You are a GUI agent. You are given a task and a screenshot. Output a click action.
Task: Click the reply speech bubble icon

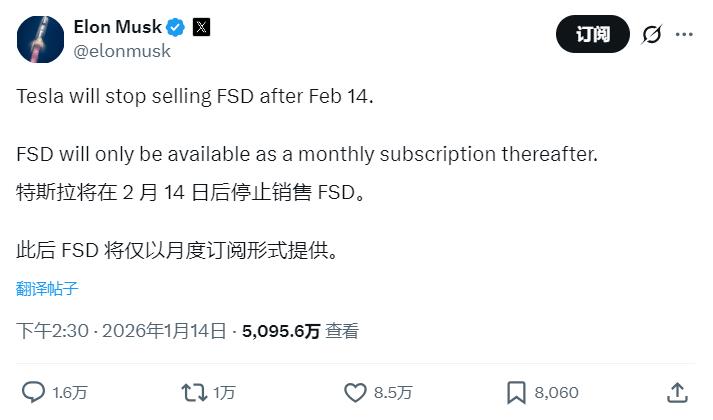pos(33,392)
